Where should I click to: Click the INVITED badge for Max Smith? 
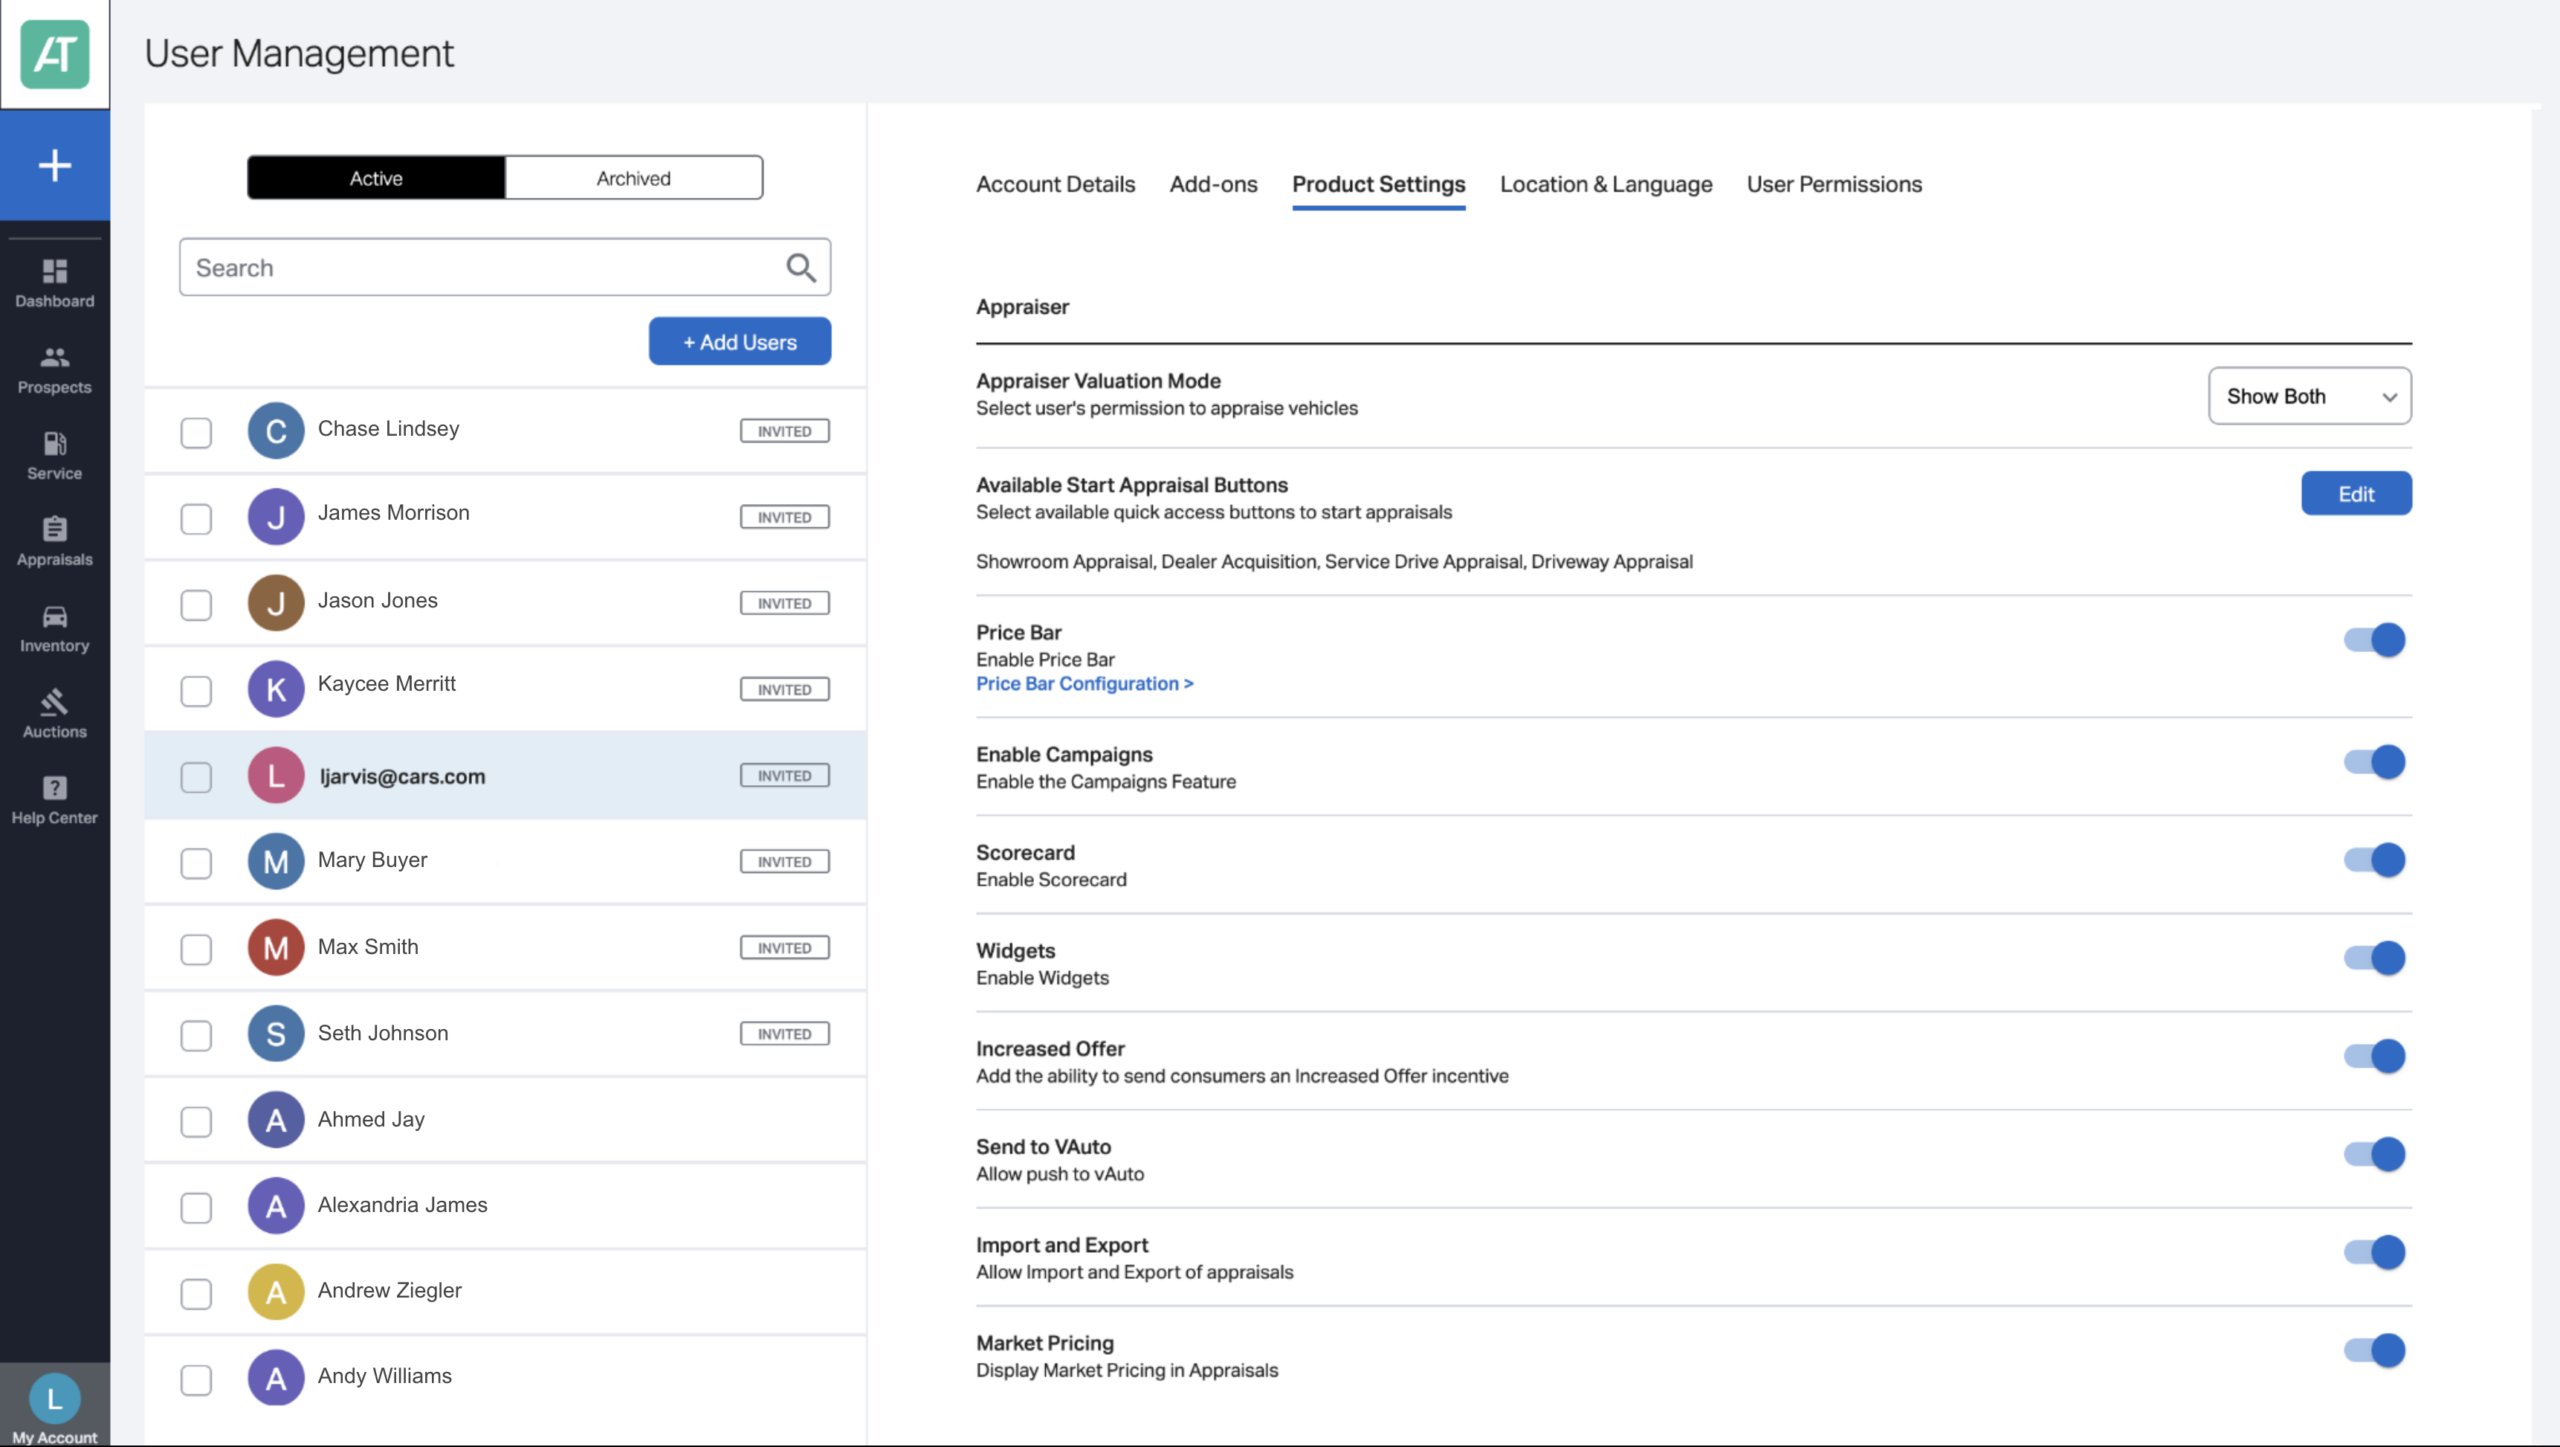[x=785, y=948]
